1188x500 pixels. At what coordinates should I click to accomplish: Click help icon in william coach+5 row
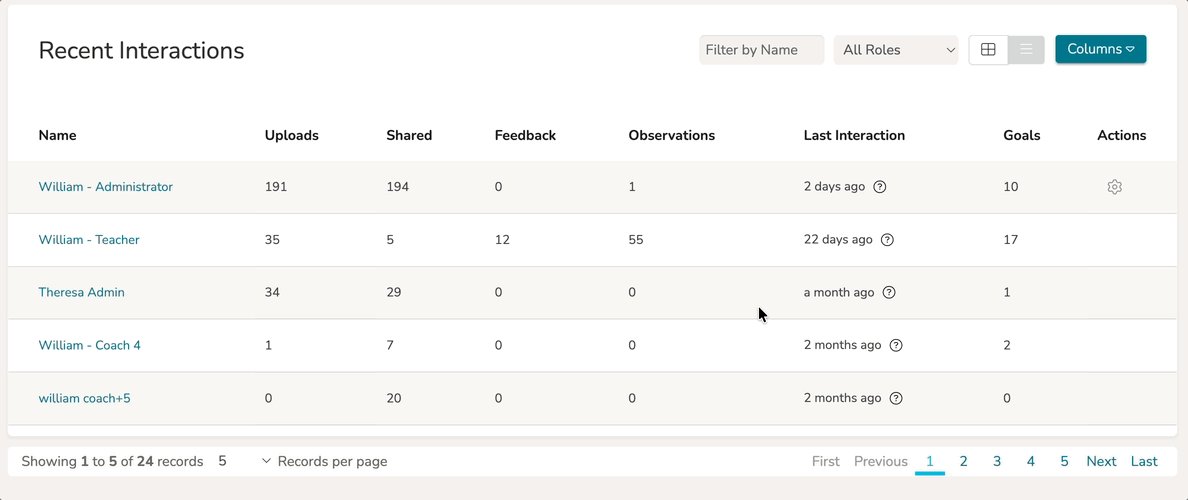point(896,398)
